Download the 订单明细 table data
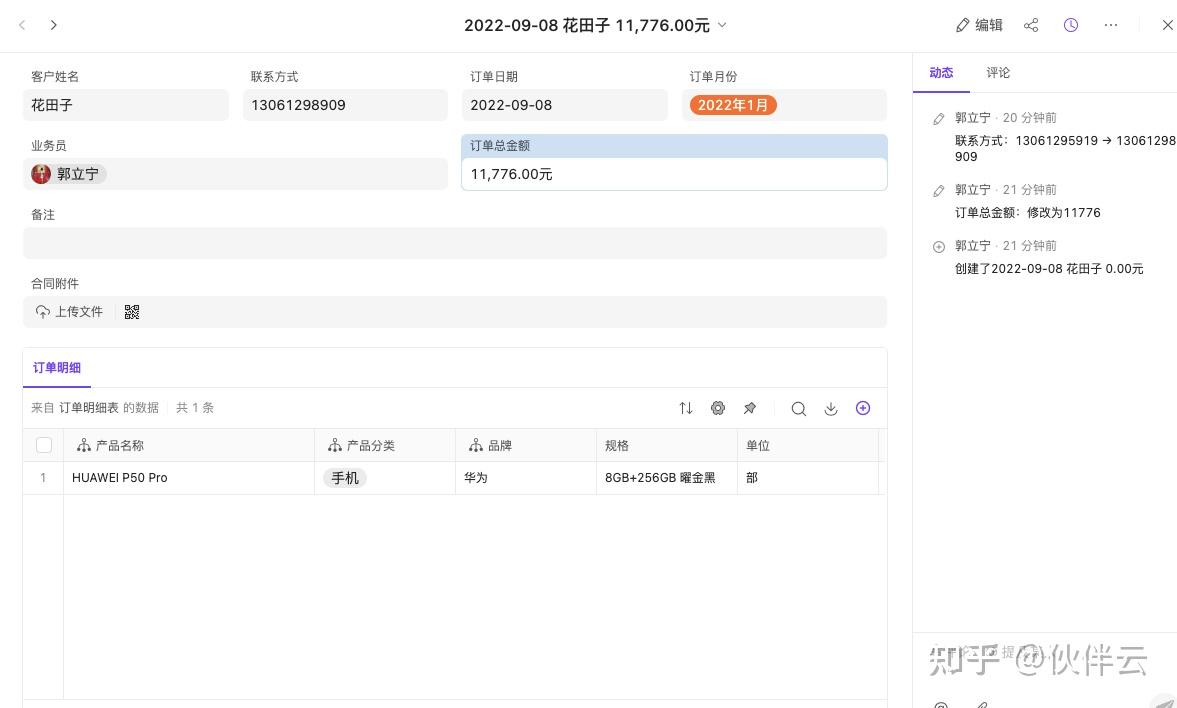1177x708 pixels. click(830, 408)
